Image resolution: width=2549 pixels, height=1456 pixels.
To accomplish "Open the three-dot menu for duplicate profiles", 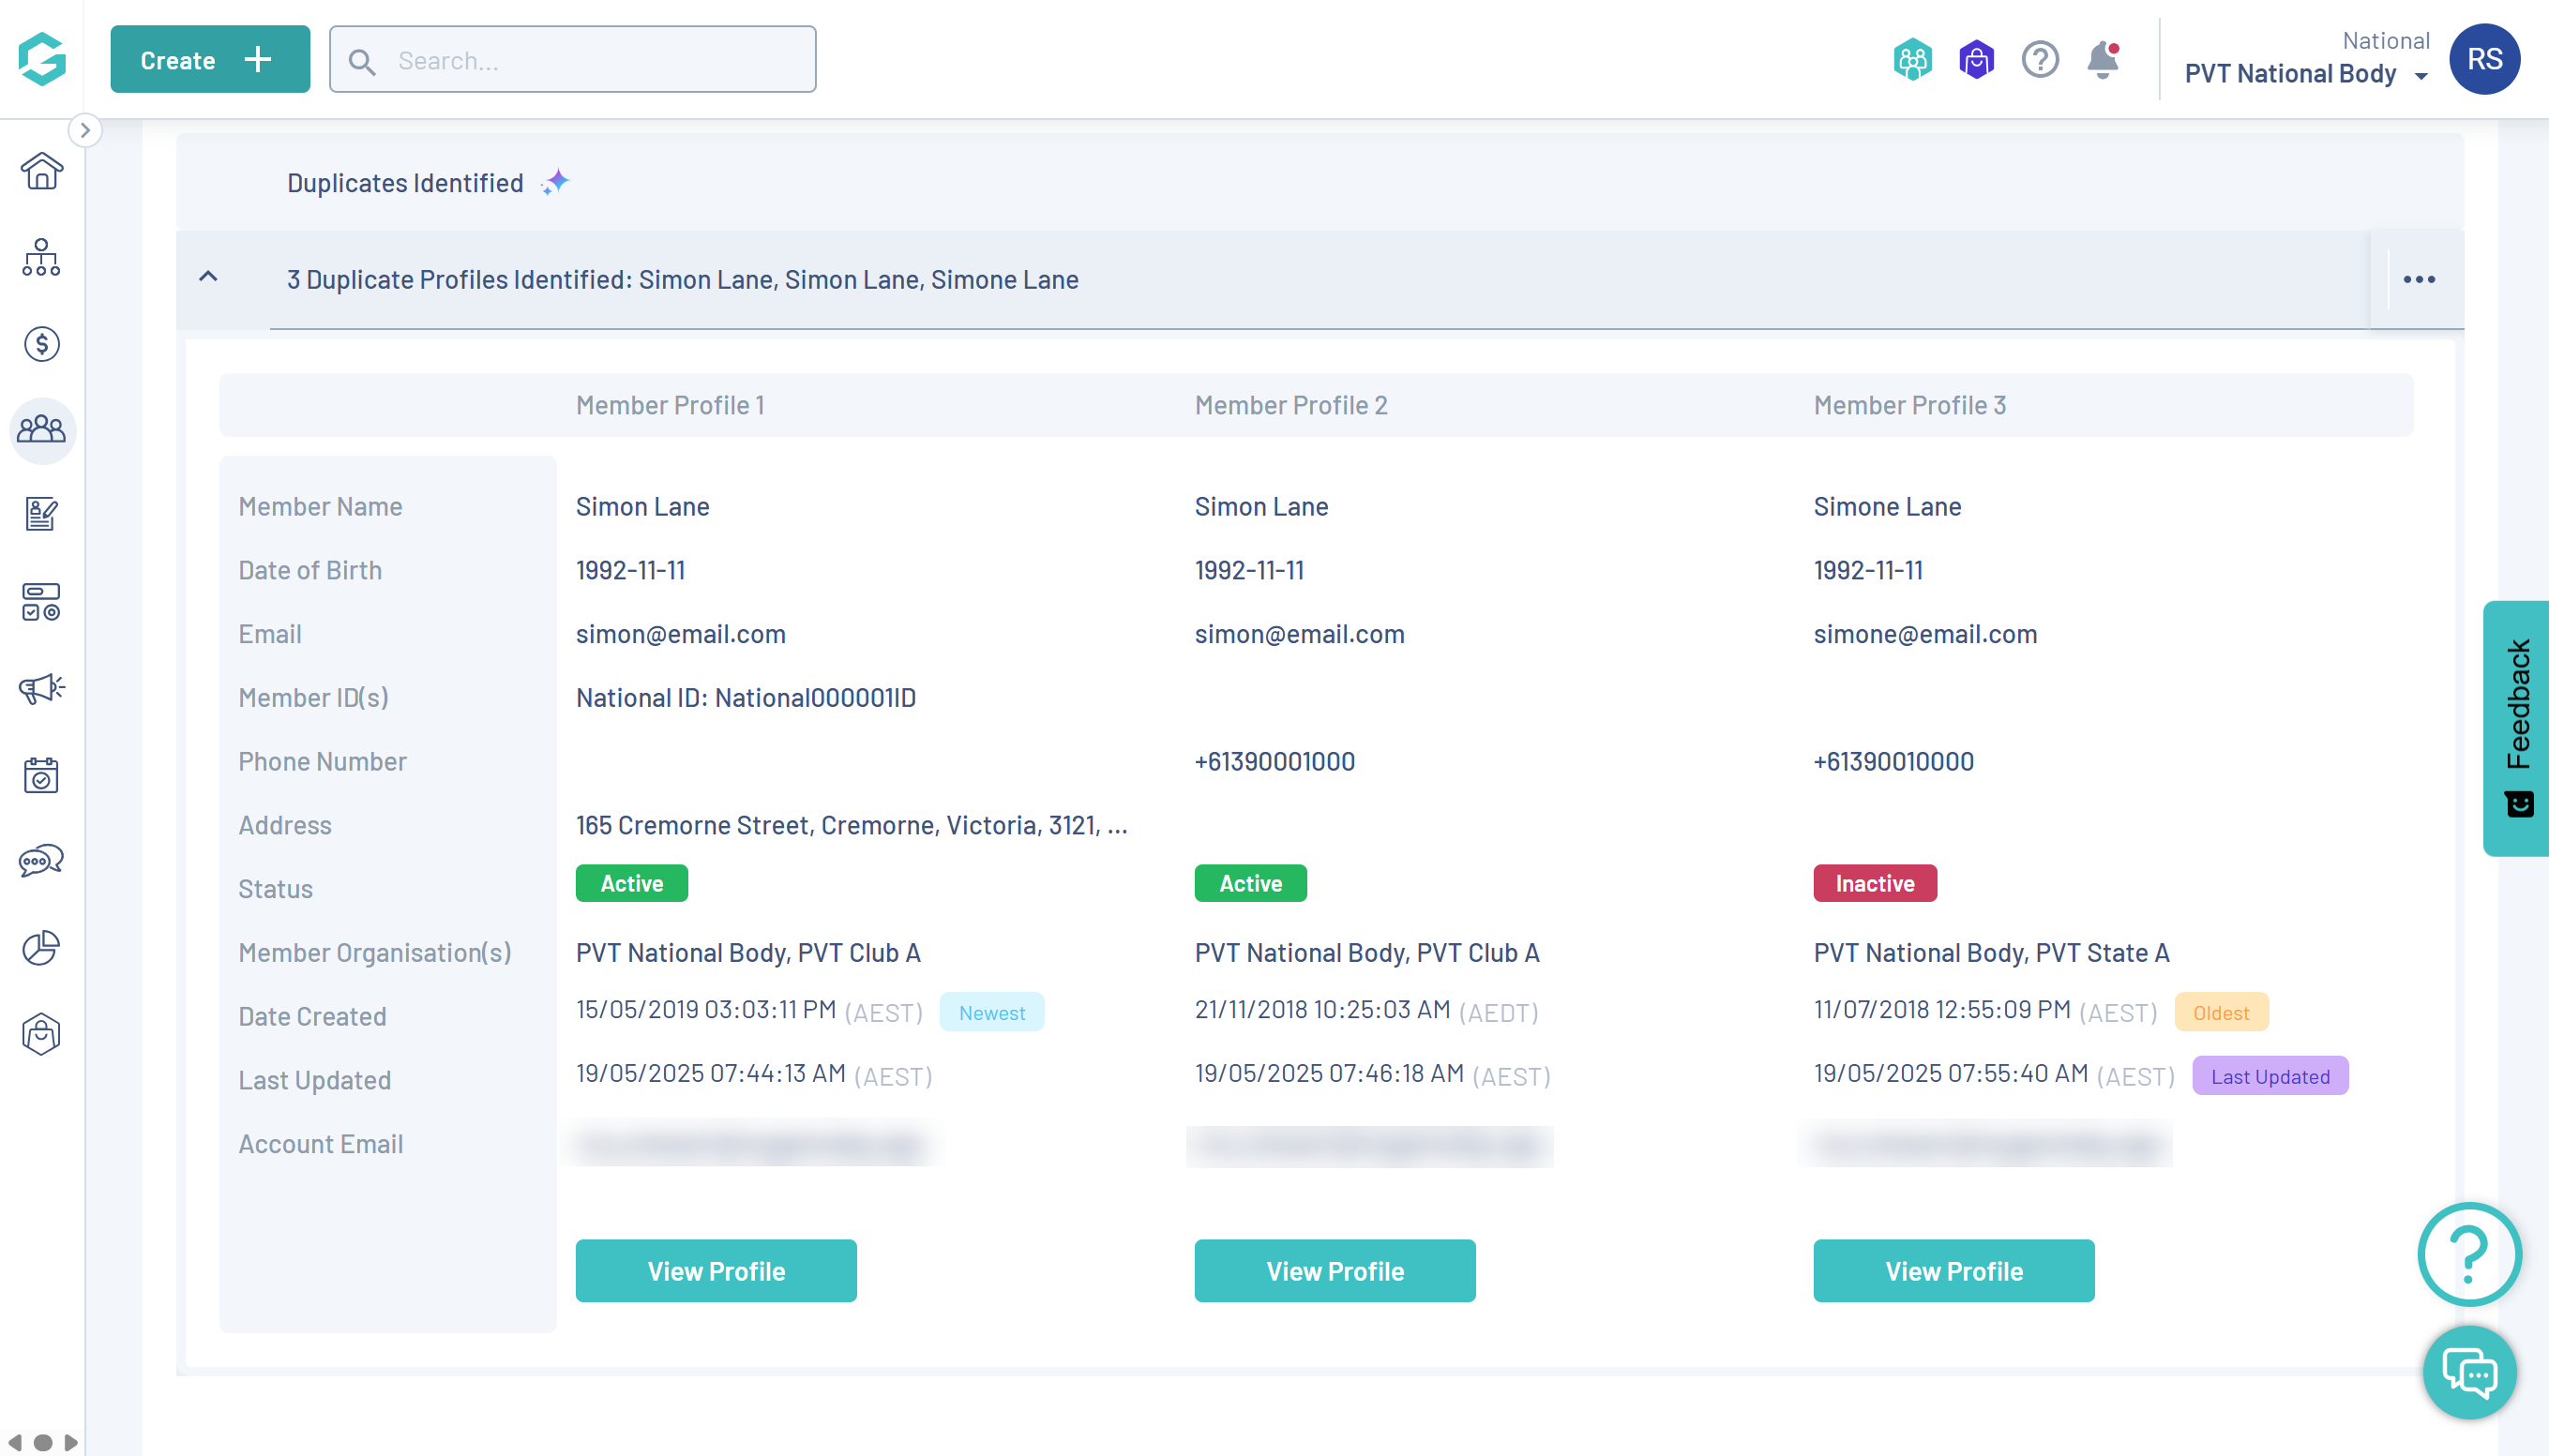I will [x=2418, y=280].
